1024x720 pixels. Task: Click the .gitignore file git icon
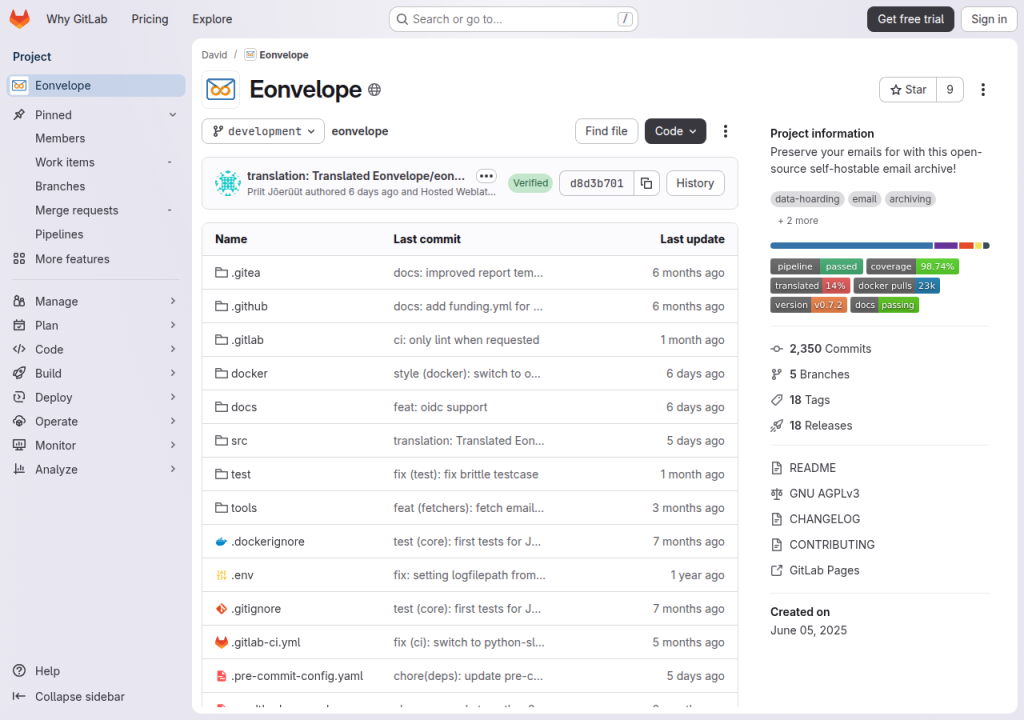coord(221,609)
